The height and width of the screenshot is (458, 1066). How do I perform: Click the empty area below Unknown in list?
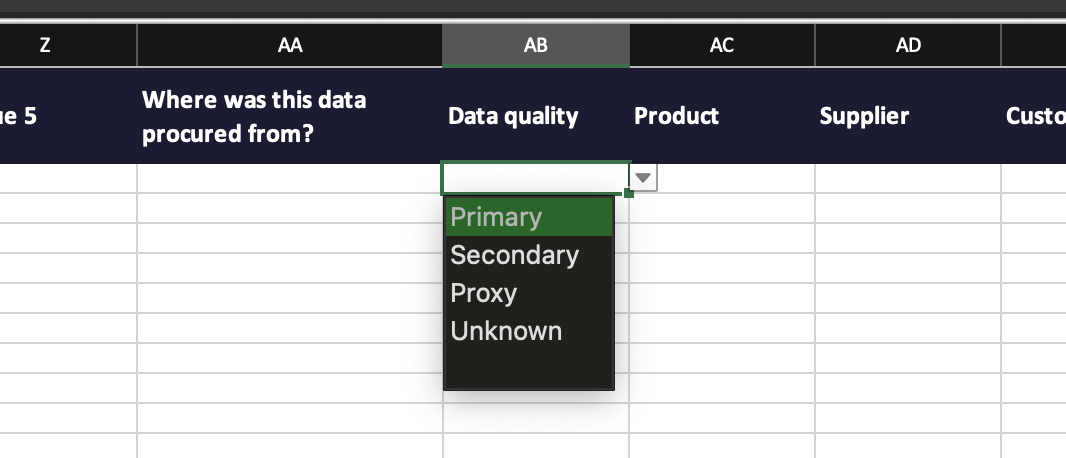pyautogui.click(x=528, y=368)
